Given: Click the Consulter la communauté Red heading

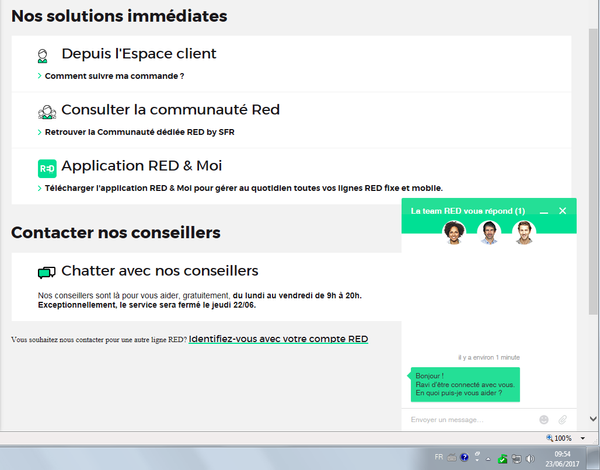Looking at the screenshot, I should (171, 110).
